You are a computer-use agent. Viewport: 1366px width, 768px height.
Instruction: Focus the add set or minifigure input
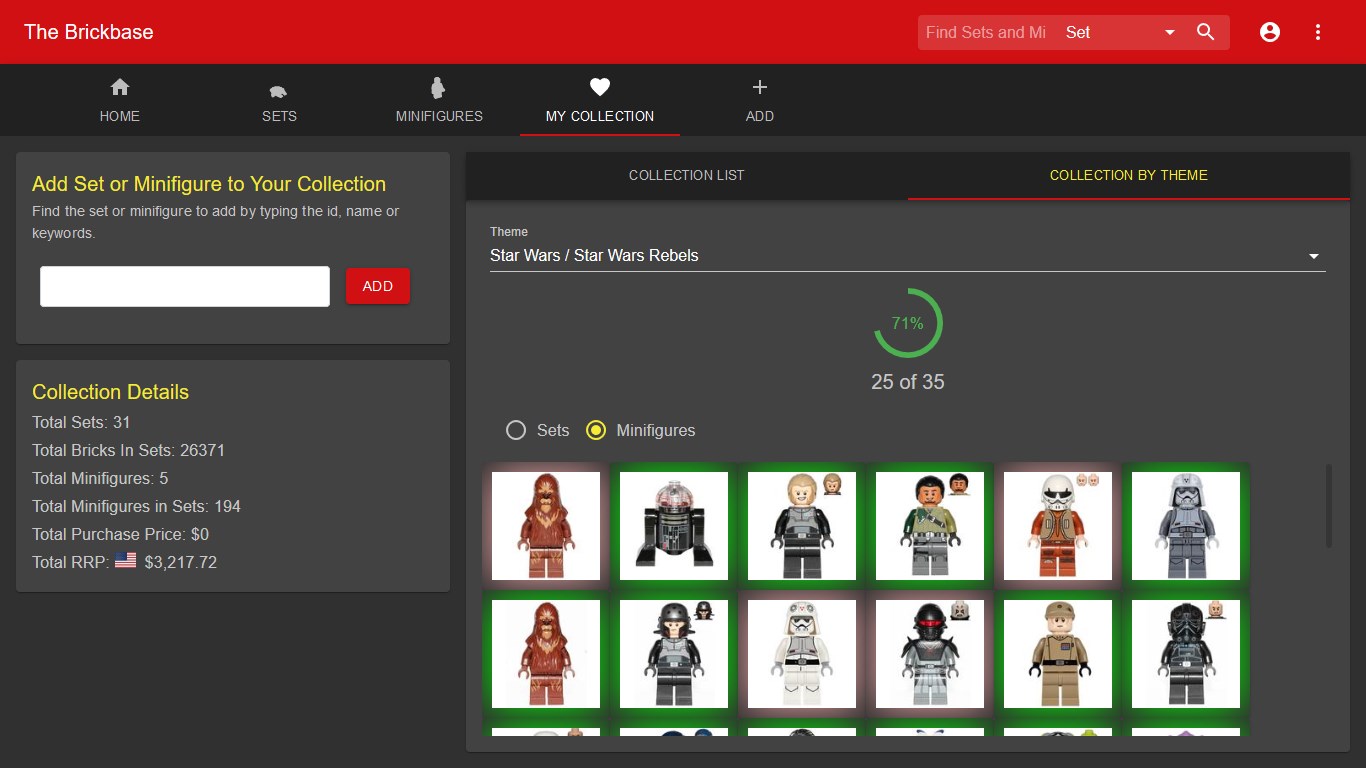coord(185,286)
